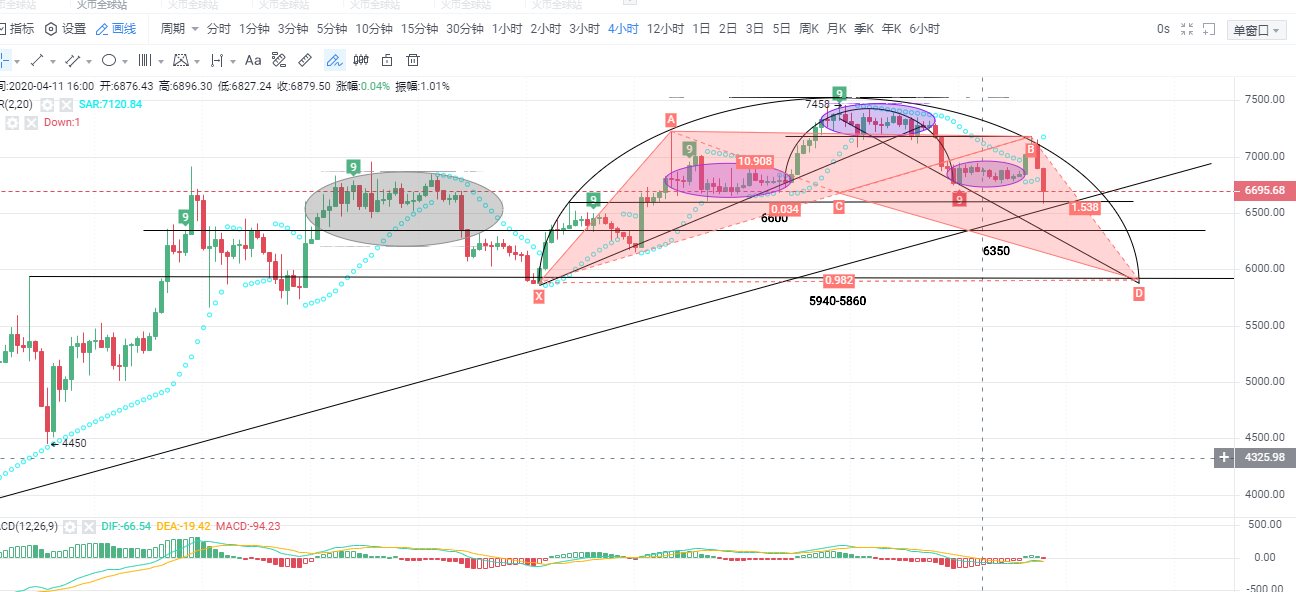The image size is (1296, 592).
Task: Select the harmonic pattern drawing tool
Action: pyautogui.click(x=181, y=60)
